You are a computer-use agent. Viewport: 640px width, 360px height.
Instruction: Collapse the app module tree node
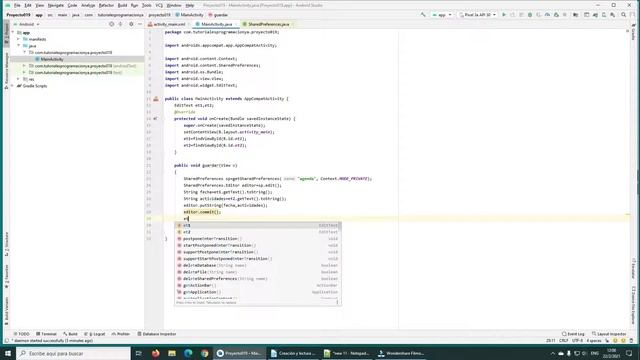13,32
